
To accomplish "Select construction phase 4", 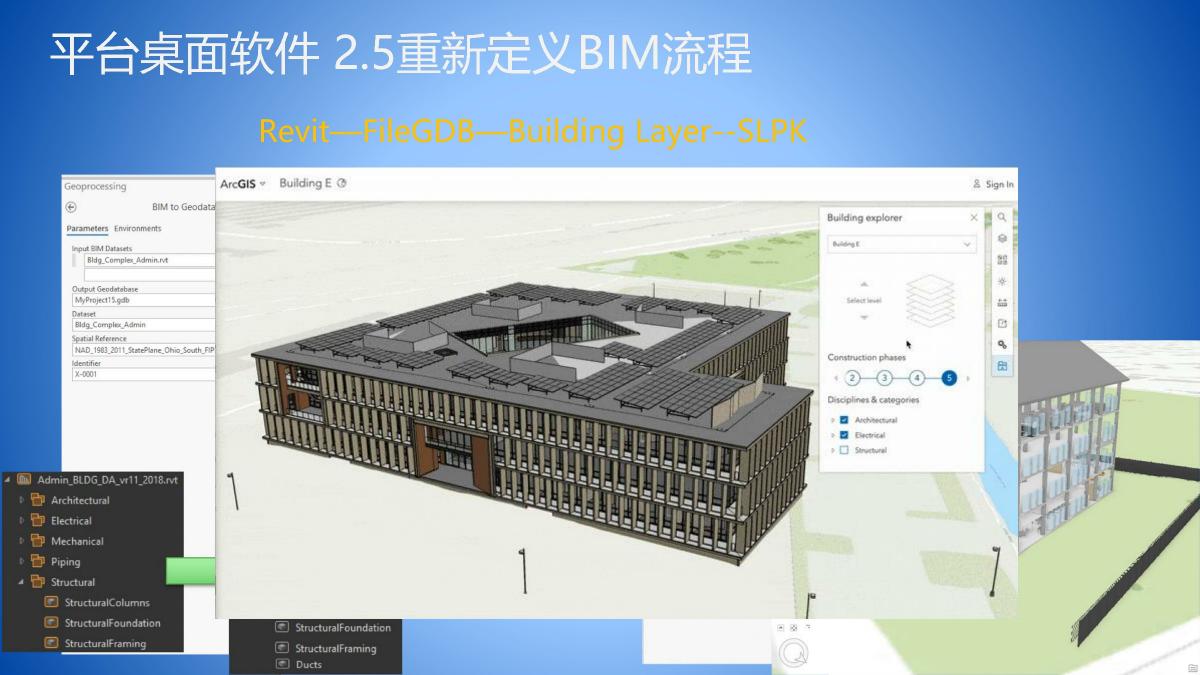I will [x=917, y=378].
